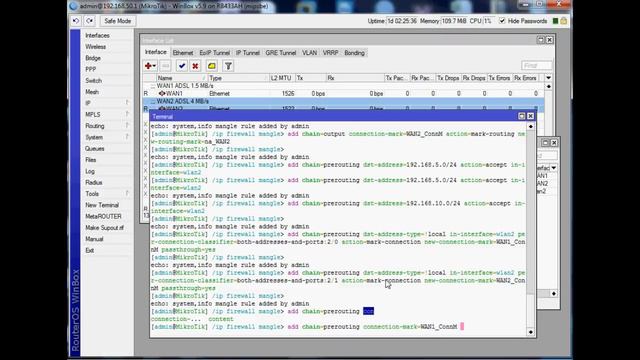Open Interfaces in sidebar menu
This screenshot has width=640, height=360.
coord(107,36)
